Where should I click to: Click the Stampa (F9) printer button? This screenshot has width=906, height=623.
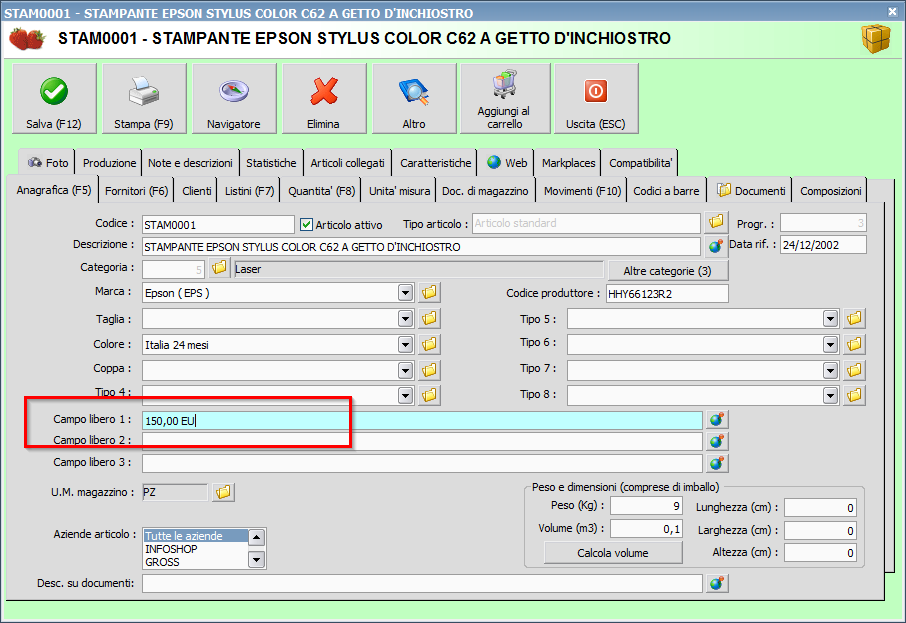[x=144, y=99]
